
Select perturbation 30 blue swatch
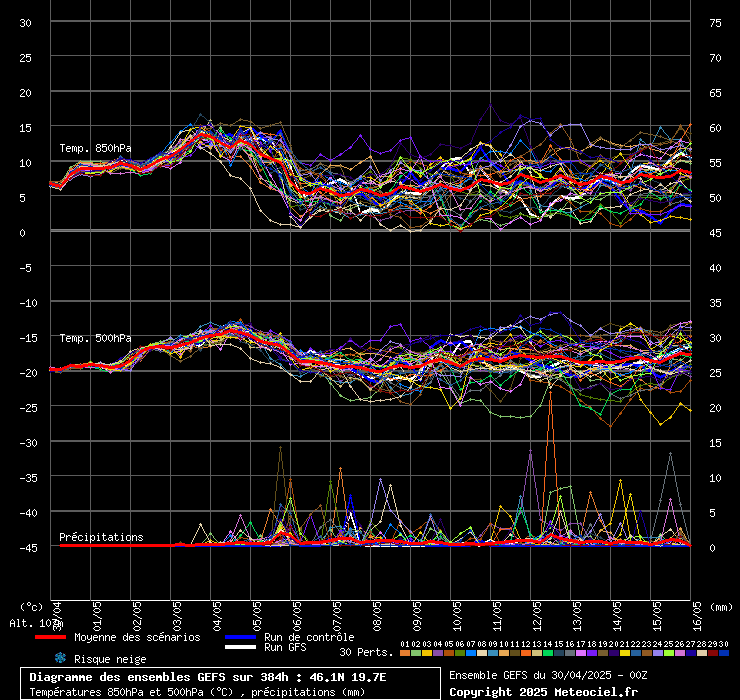click(x=723, y=653)
